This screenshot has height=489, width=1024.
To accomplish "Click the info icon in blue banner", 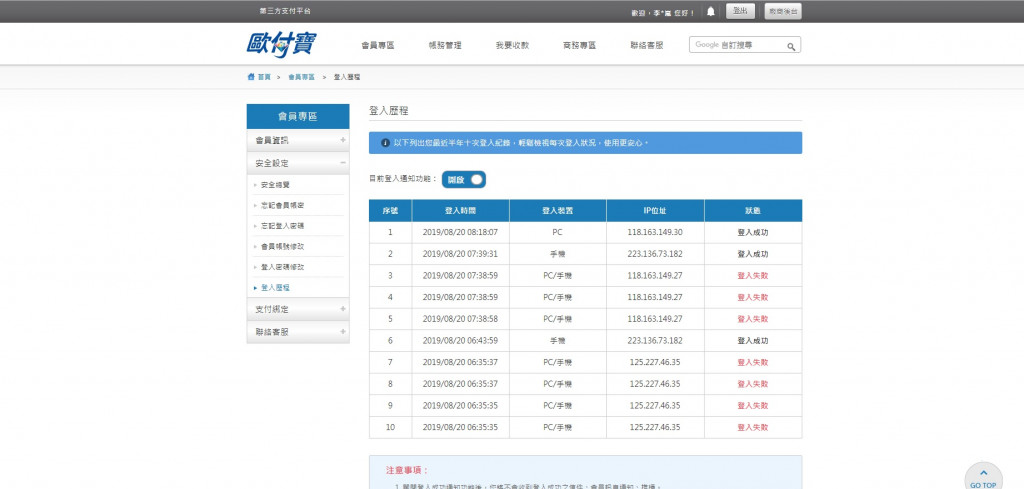I will tap(385, 142).
